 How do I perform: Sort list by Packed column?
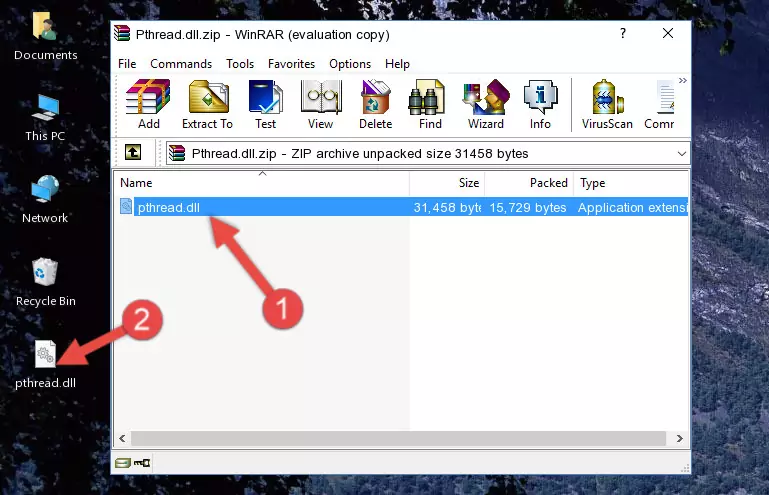pyautogui.click(x=529, y=183)
